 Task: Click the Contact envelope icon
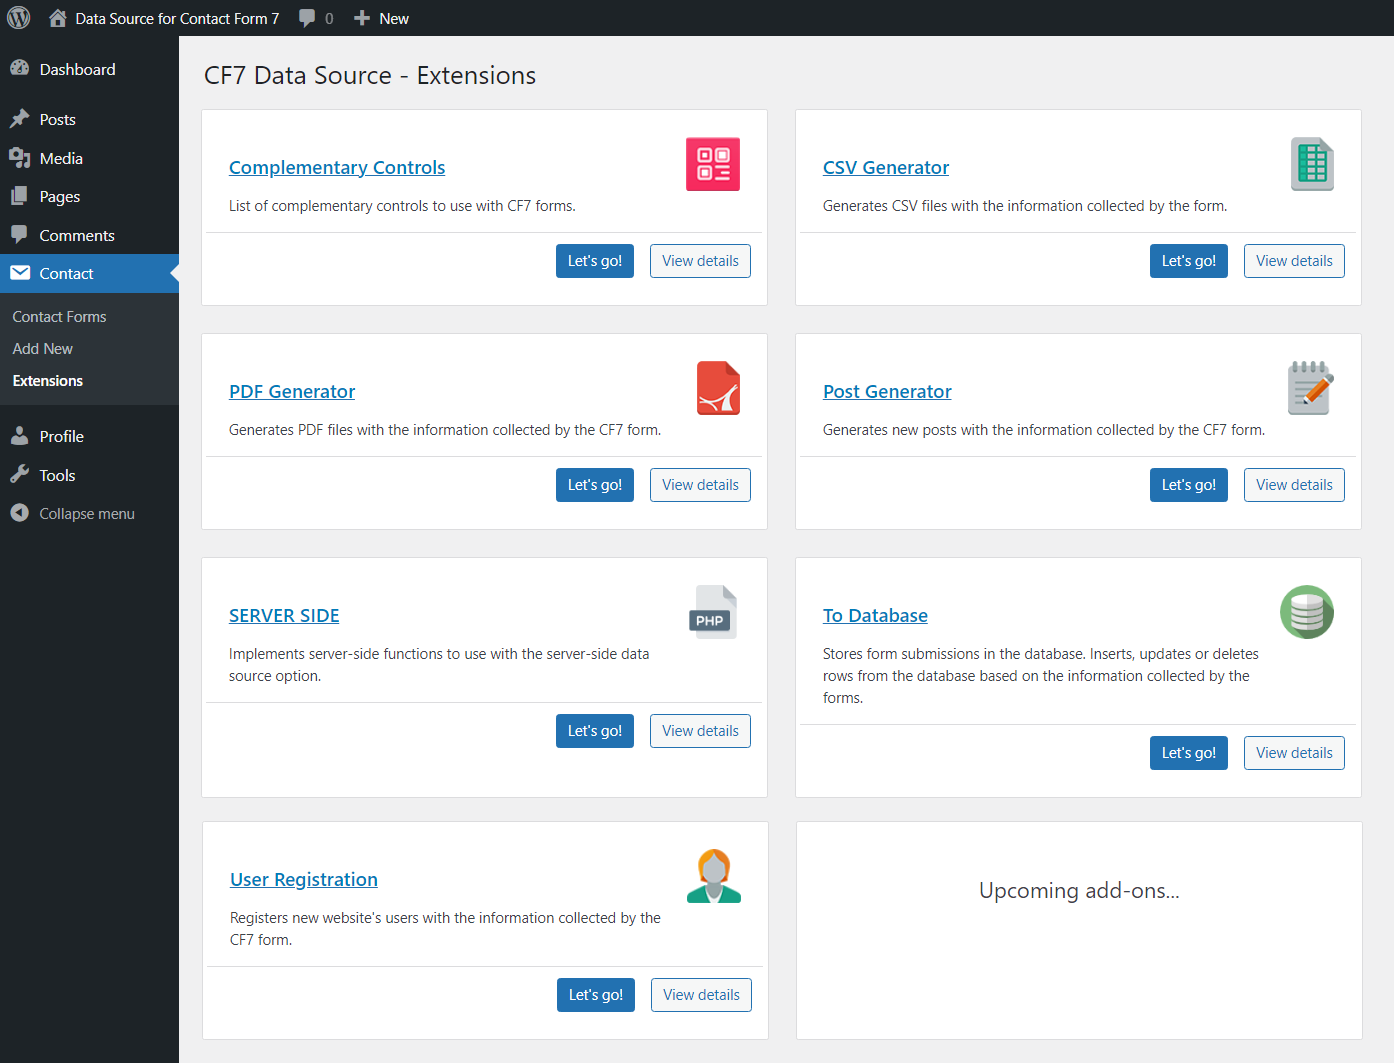19,273
